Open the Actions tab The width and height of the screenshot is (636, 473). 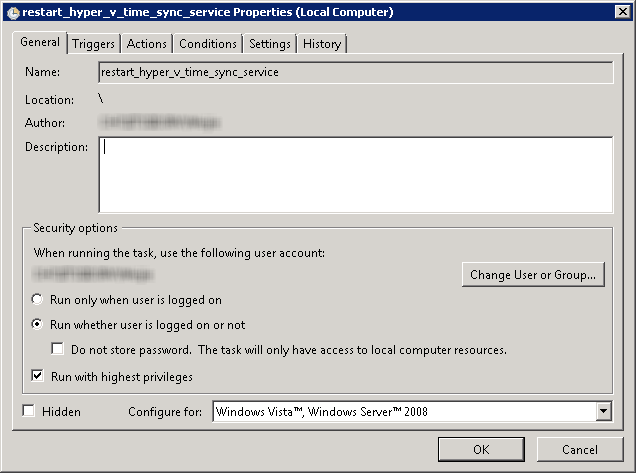click(146, 44)
